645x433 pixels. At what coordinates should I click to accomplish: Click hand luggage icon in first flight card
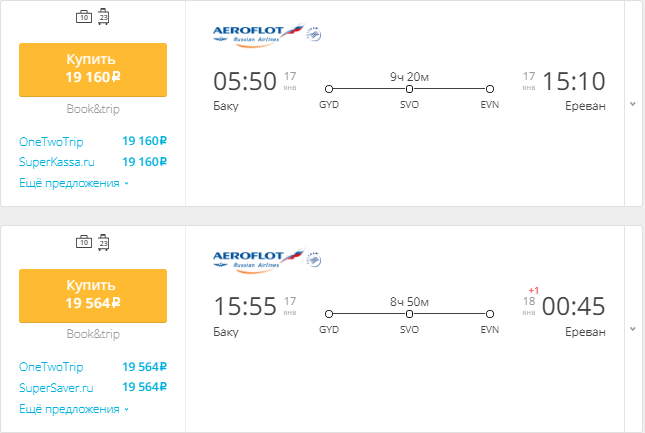(x=84, y=17)
